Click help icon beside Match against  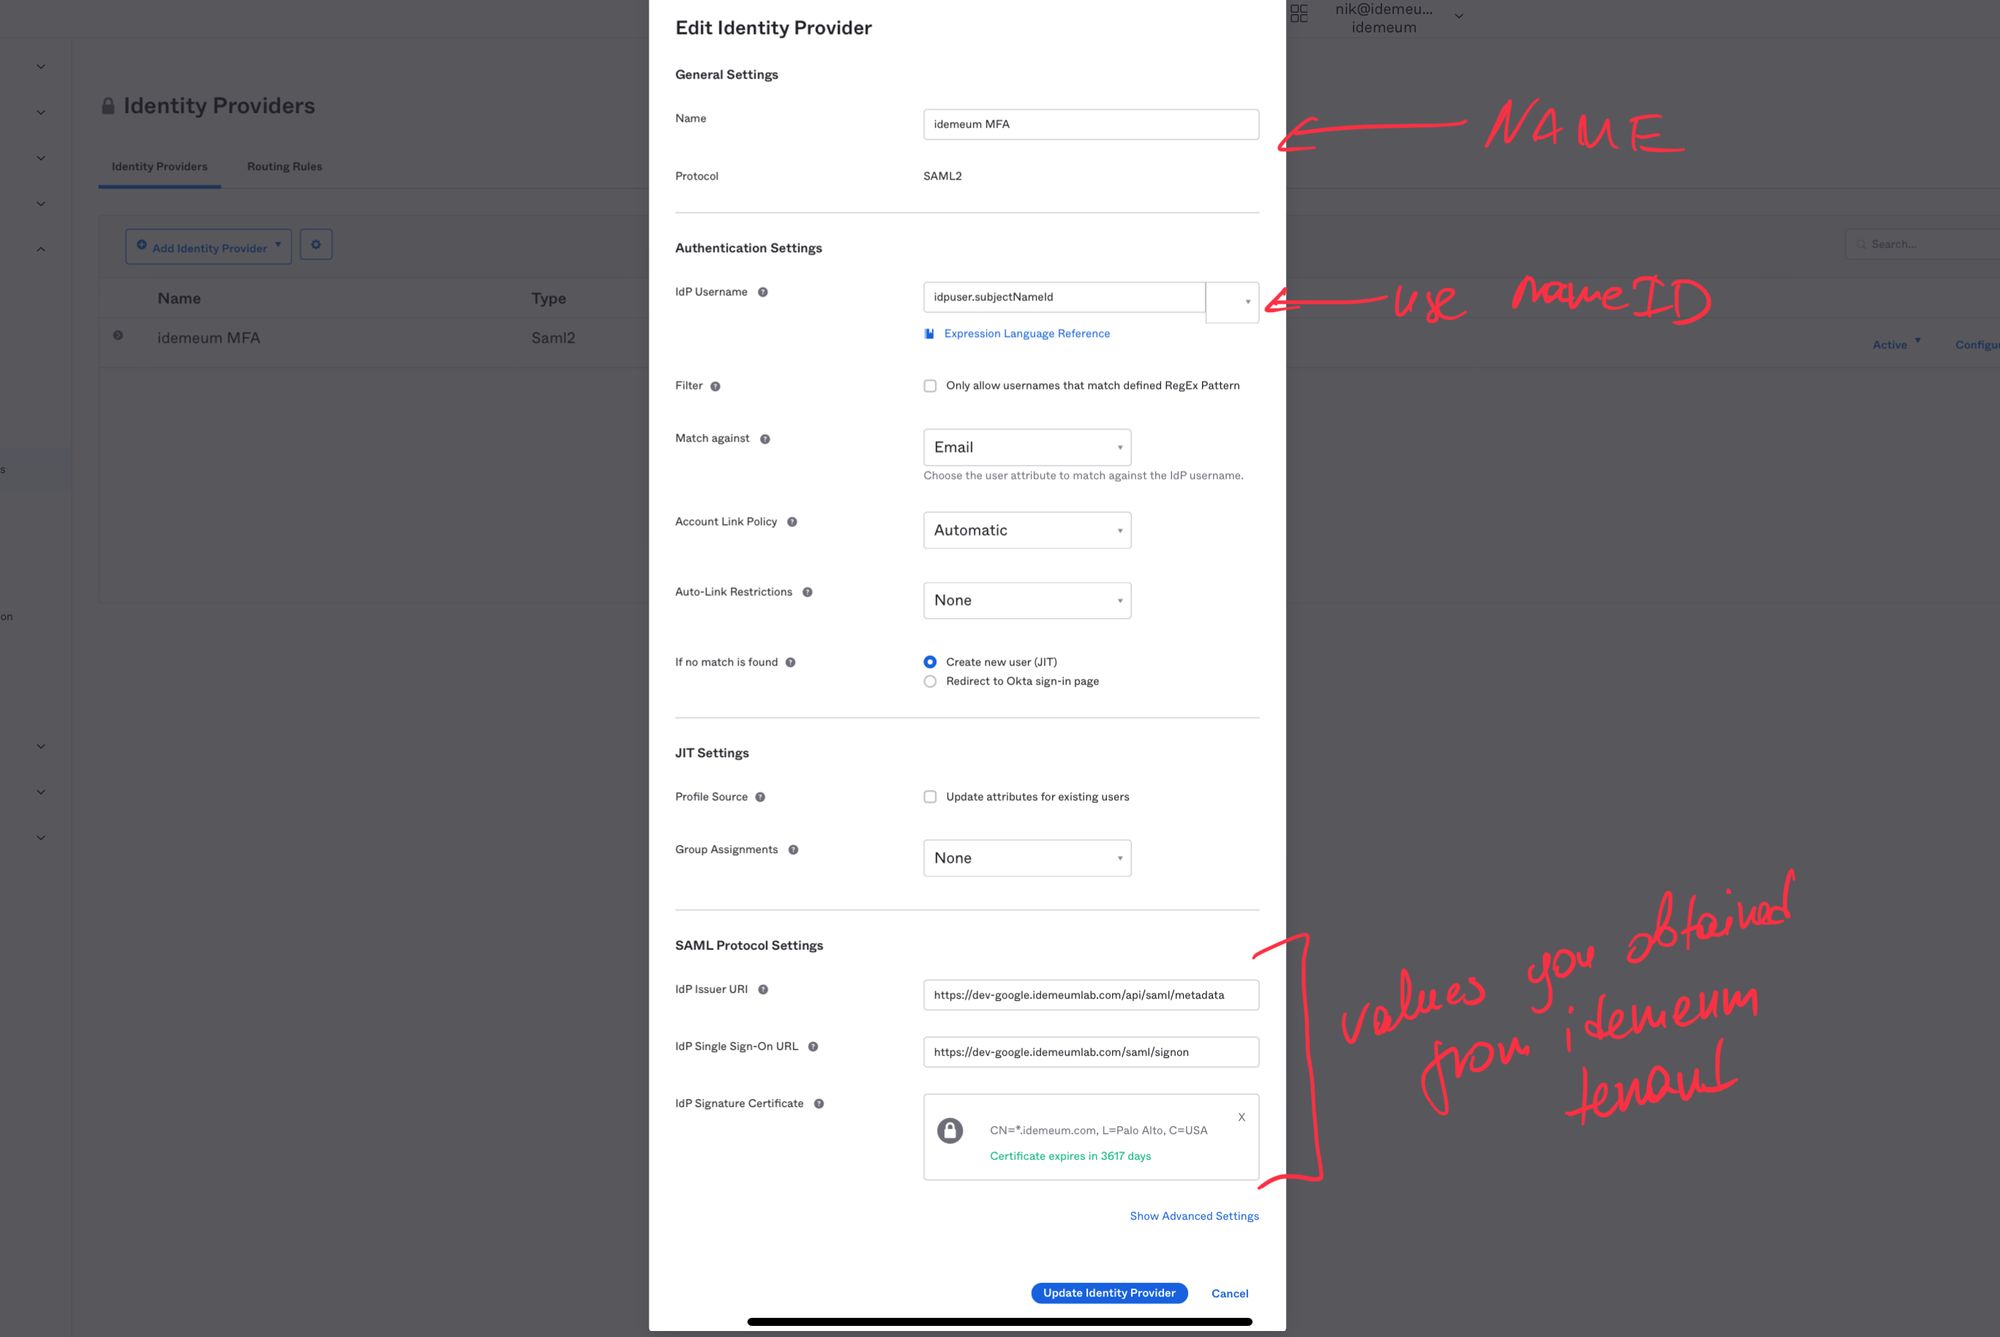pos(765,439)
